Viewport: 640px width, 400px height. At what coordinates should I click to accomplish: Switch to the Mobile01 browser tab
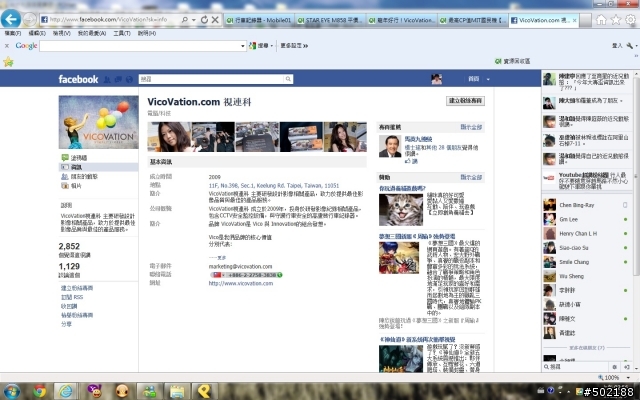[259, 20]
